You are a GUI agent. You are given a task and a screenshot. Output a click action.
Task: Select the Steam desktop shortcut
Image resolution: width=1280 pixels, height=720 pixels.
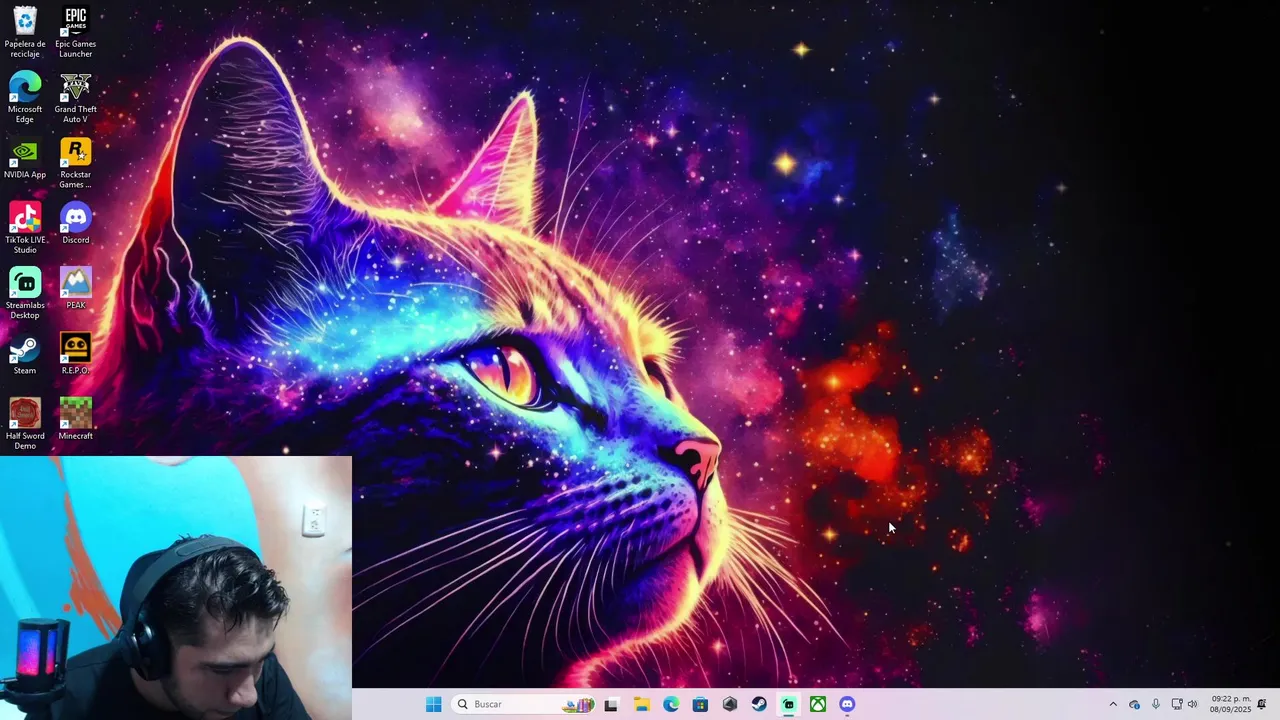pyautogui.click(x=25, y=355)
